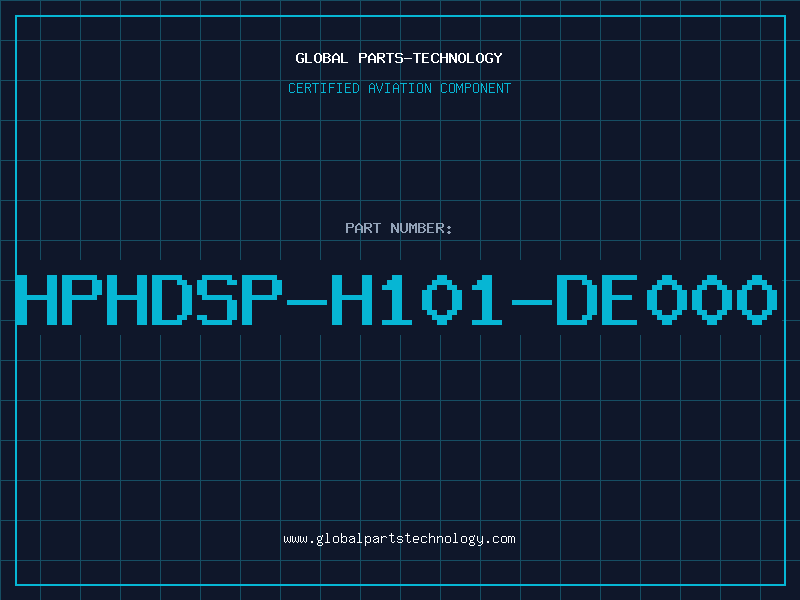Click the PART NUMBER: label

pos(398,228)
